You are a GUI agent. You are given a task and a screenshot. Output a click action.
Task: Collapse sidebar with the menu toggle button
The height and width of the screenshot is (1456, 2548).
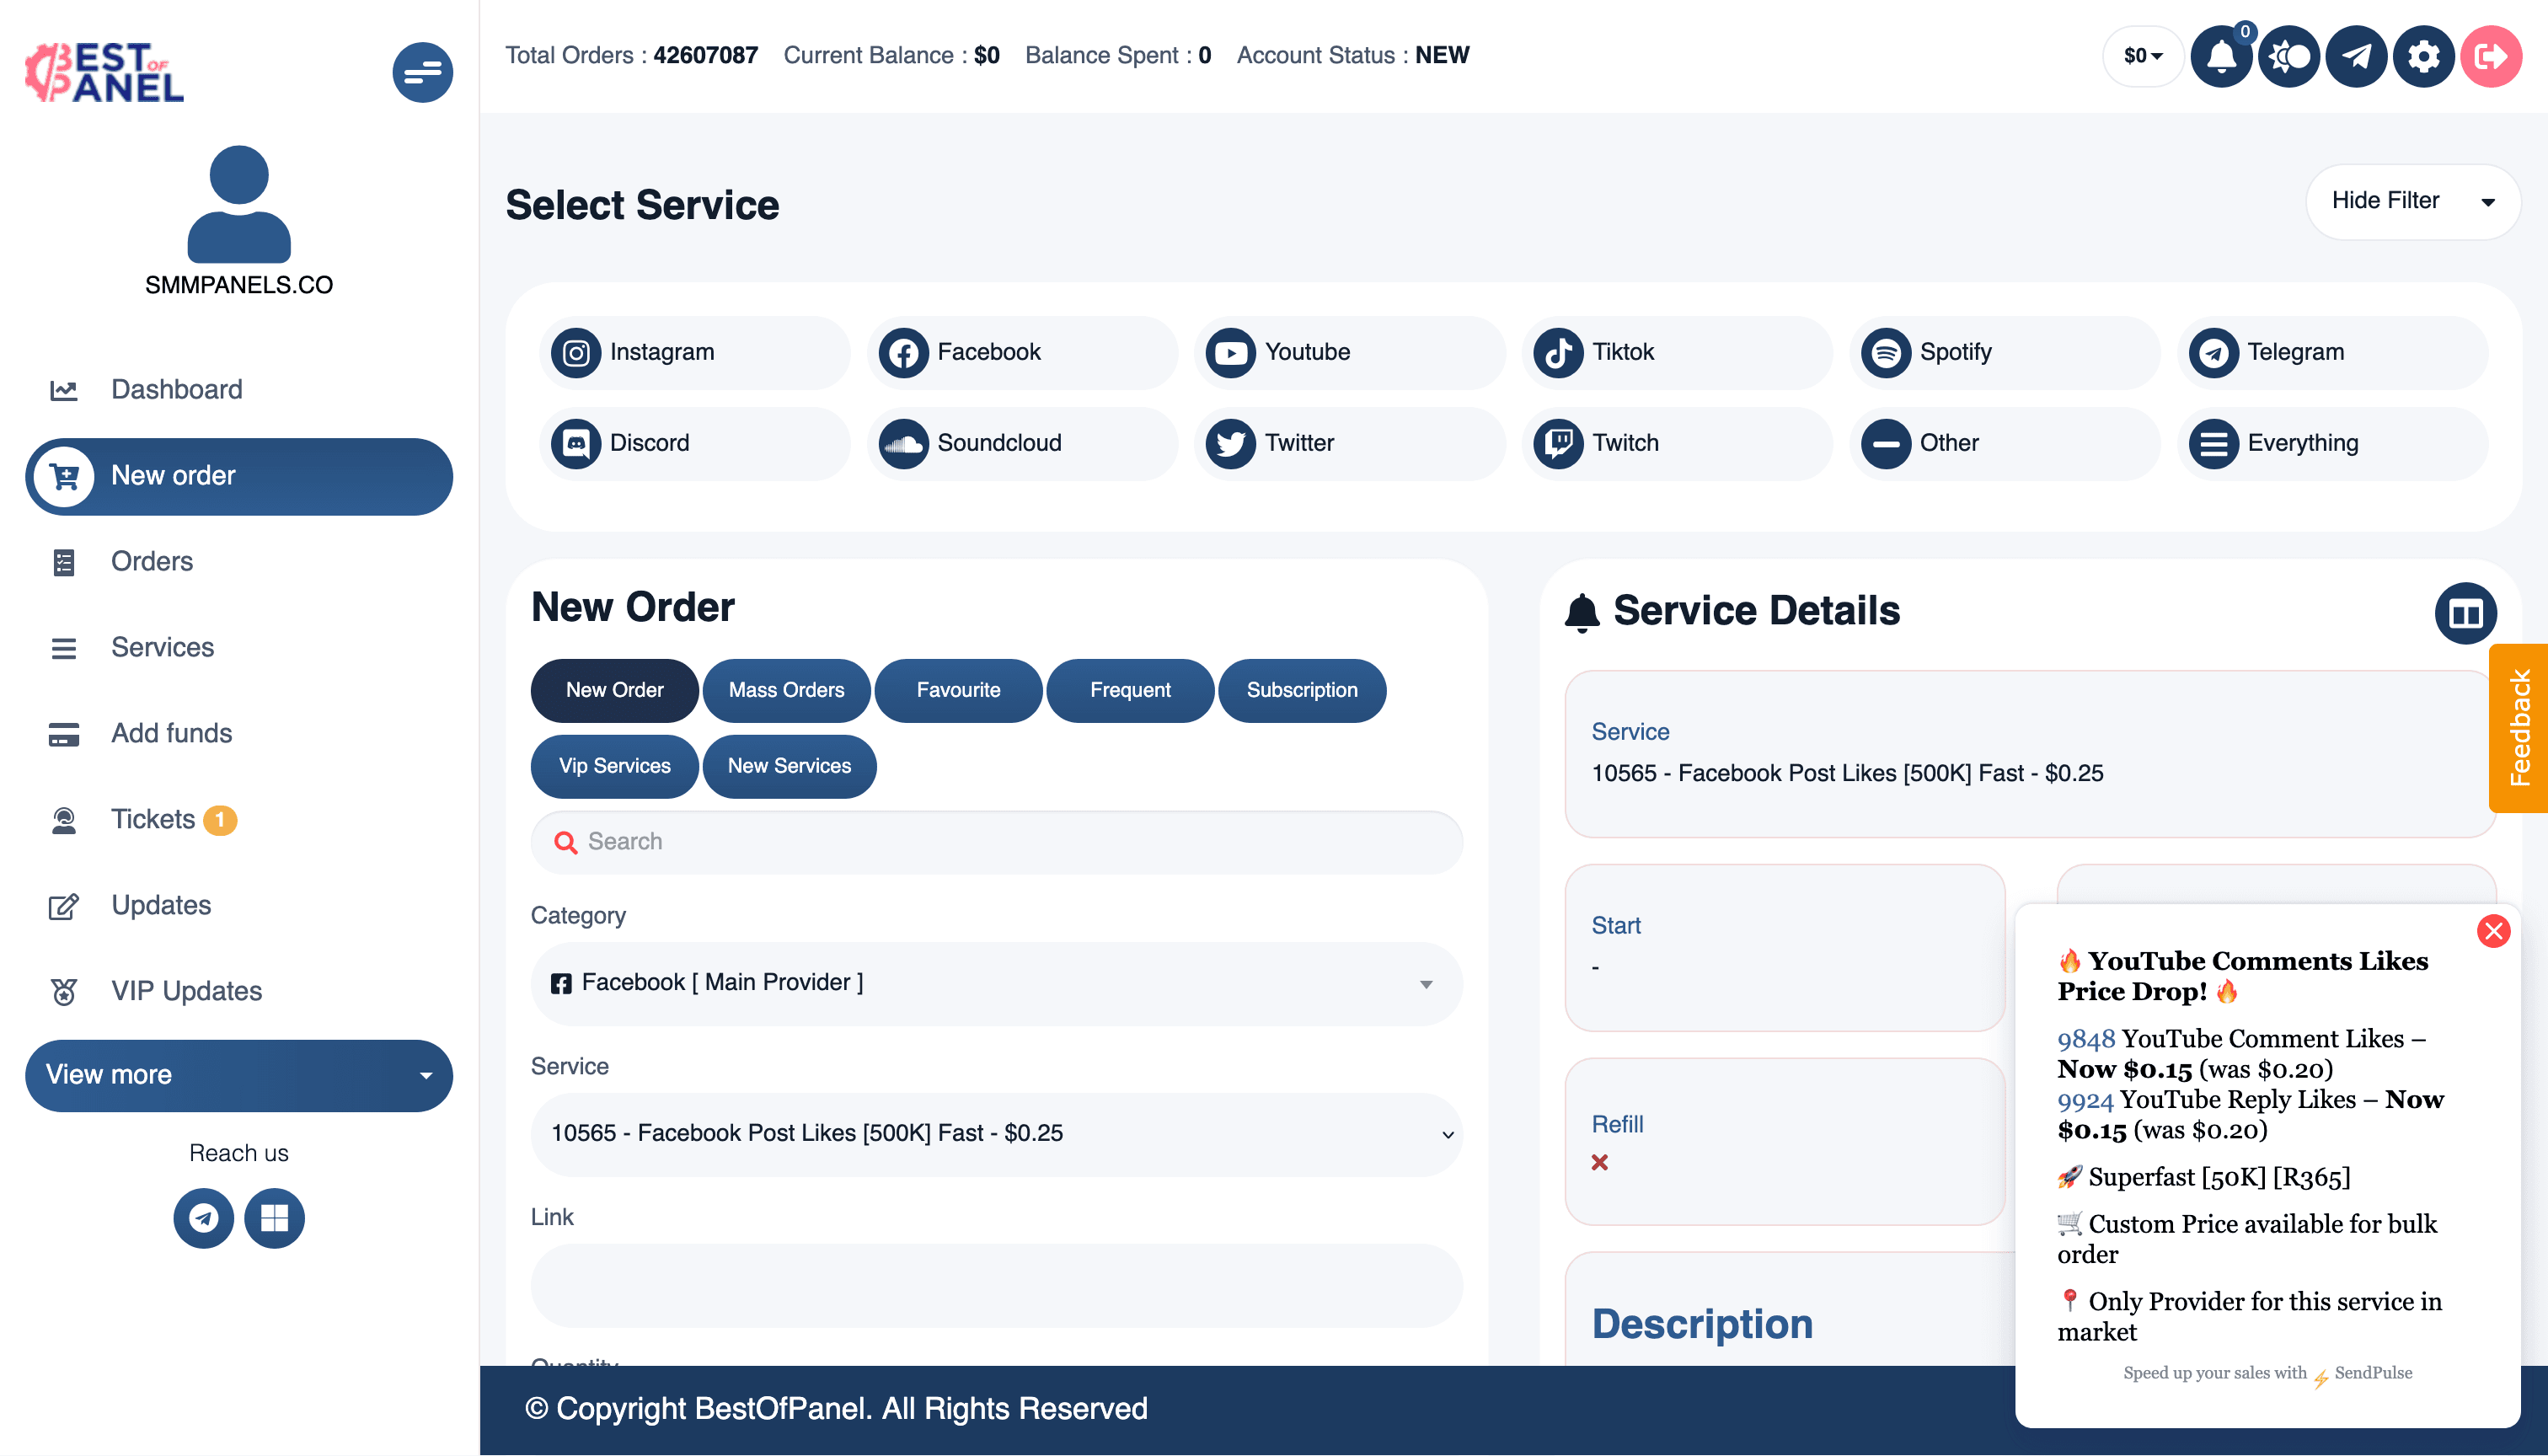(422, 72)
